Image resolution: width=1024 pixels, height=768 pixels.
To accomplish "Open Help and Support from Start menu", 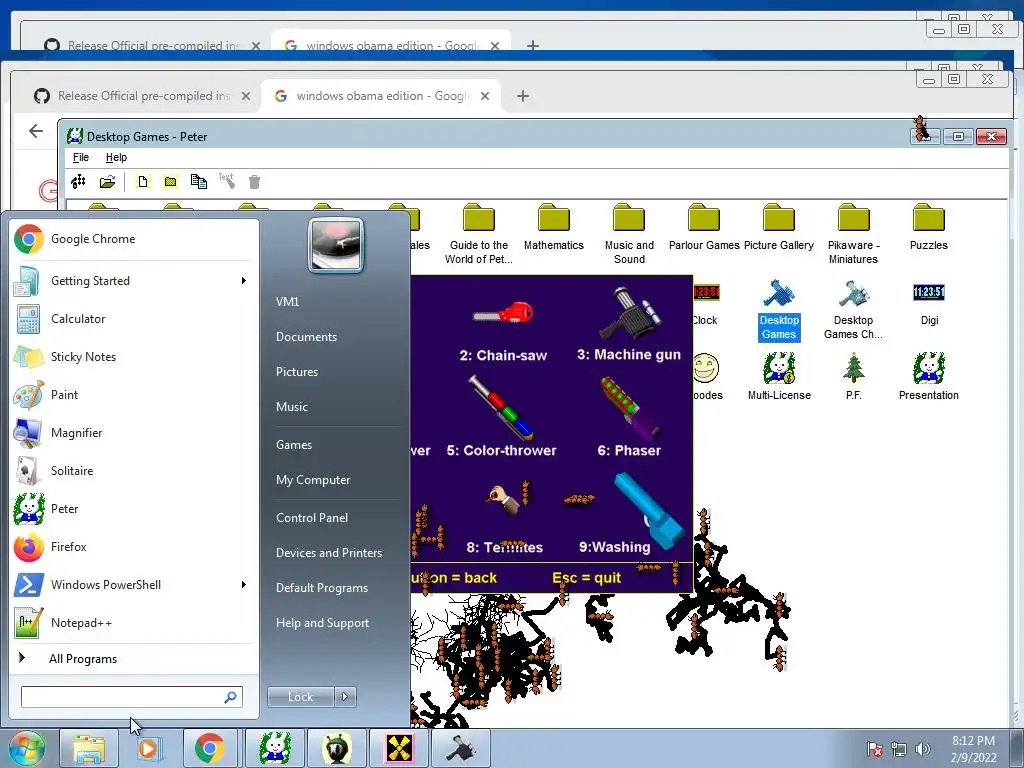I will tap(323, 623).
